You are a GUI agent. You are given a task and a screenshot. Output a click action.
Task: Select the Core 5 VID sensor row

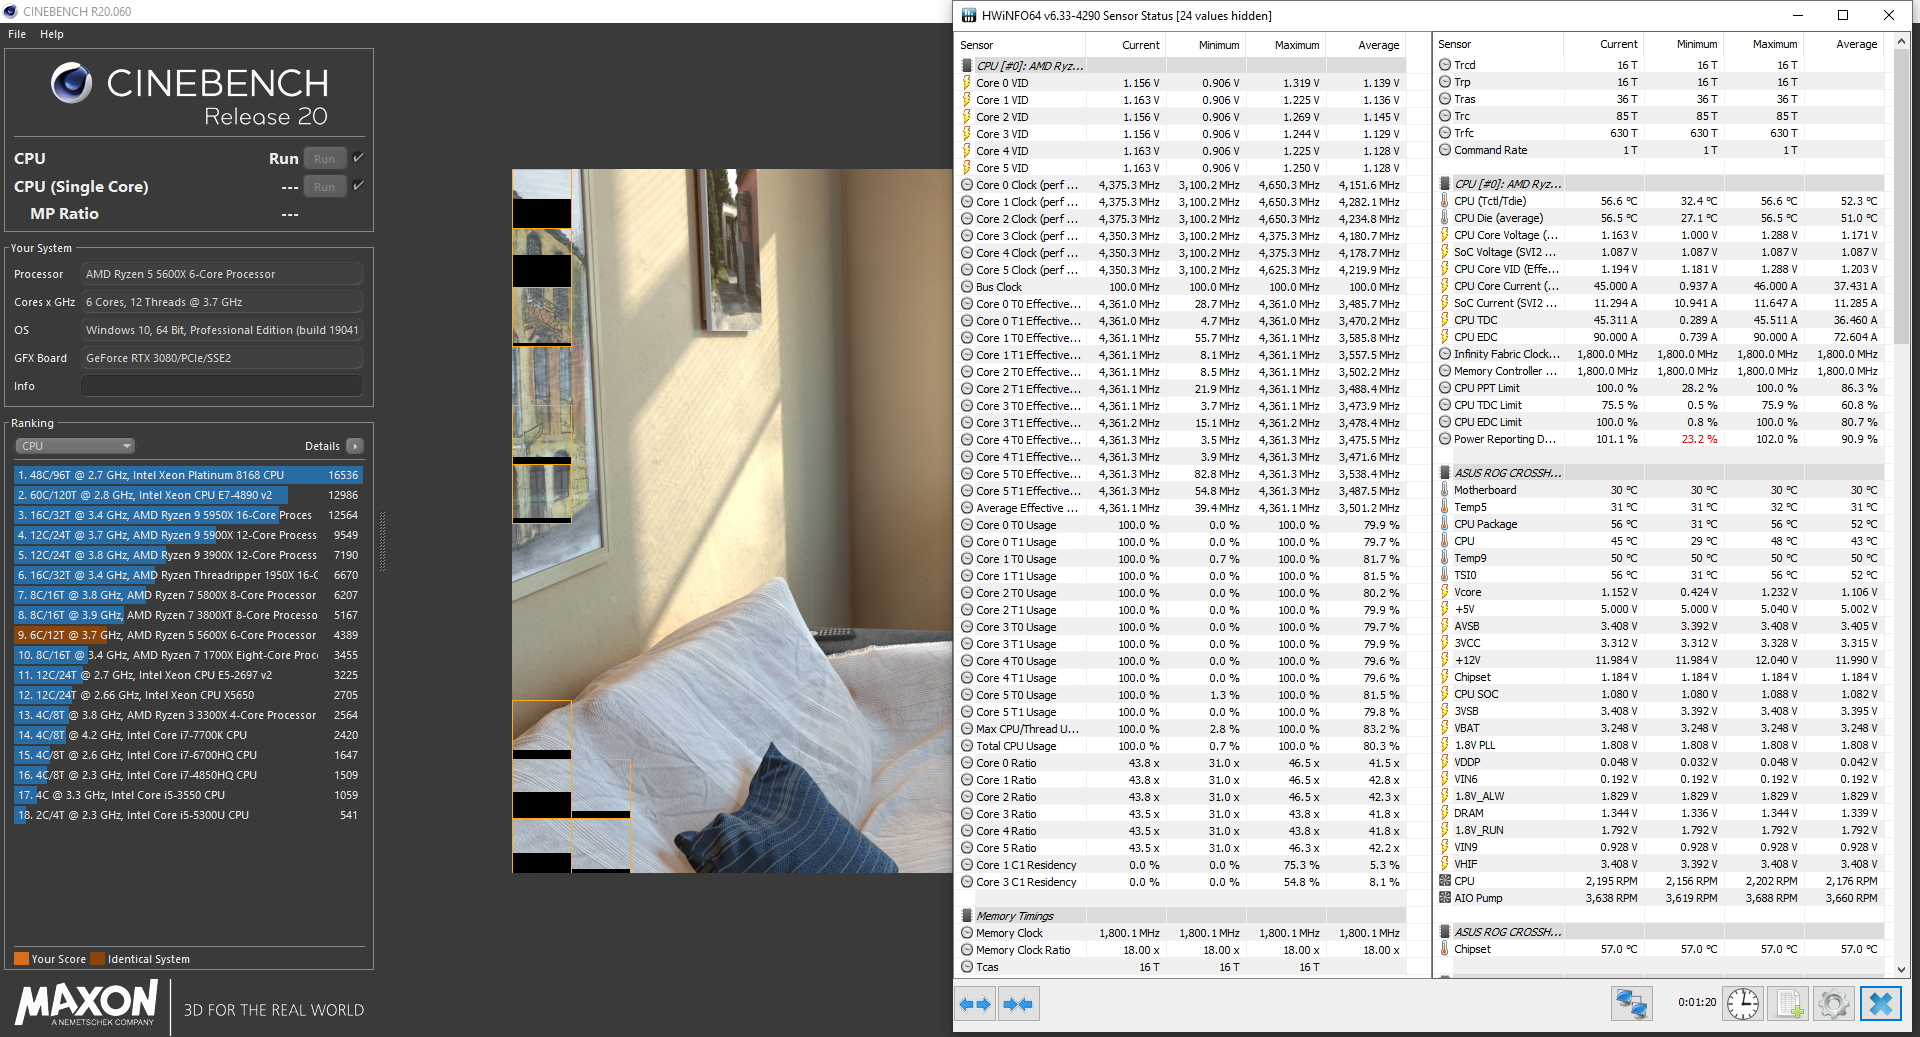(1181, 168)
